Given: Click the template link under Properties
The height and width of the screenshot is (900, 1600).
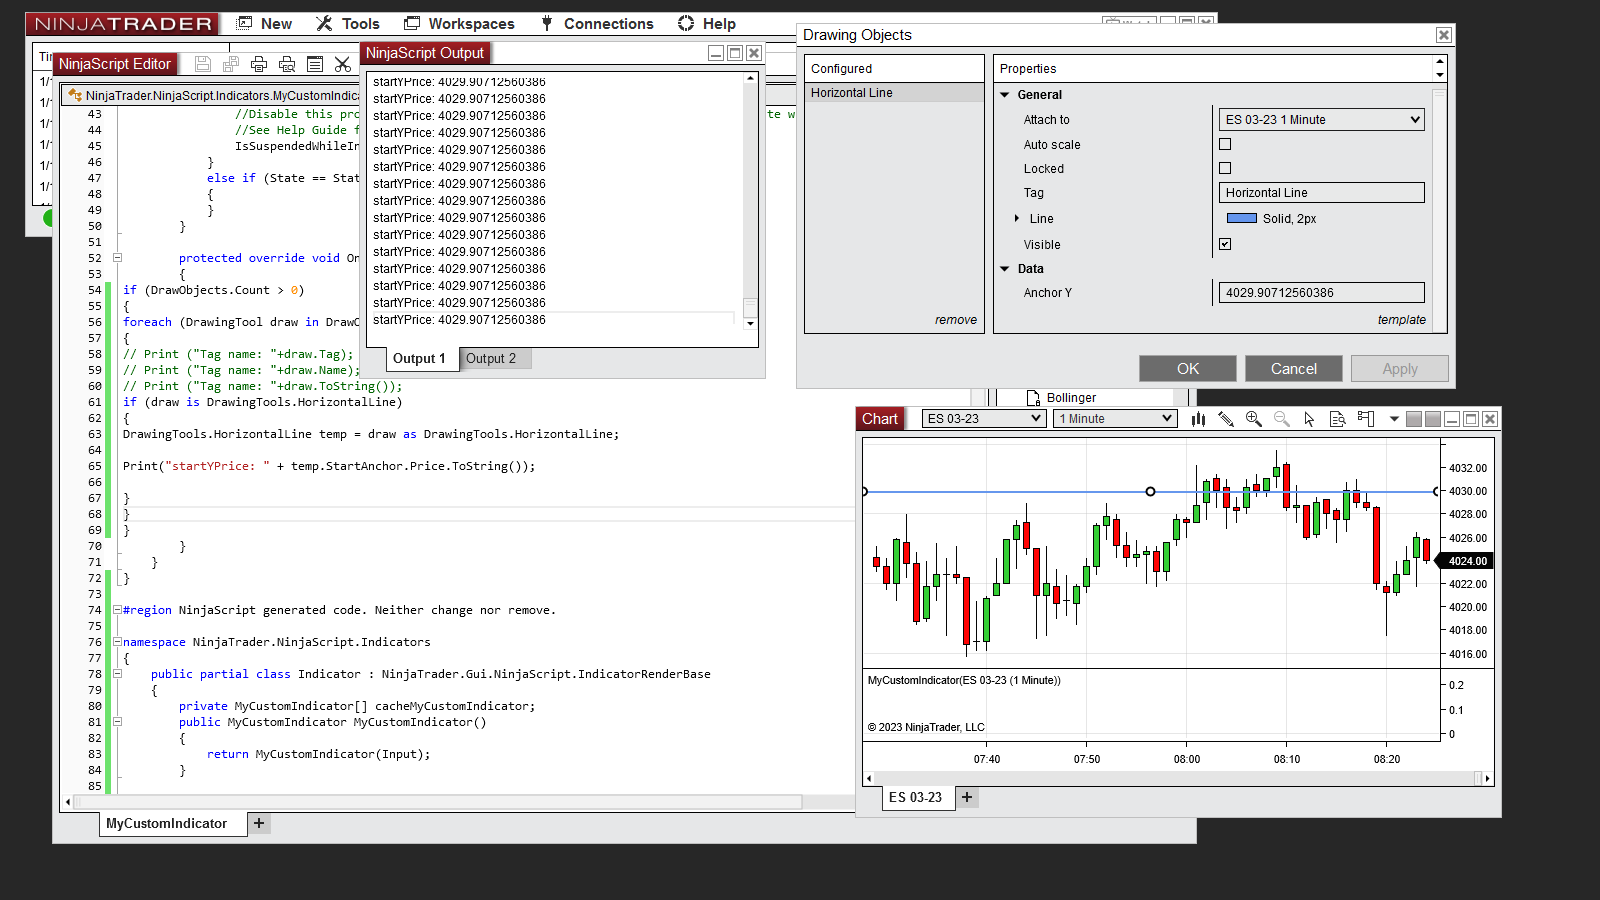Looking at the screenshot, I should click(1402, 320).
